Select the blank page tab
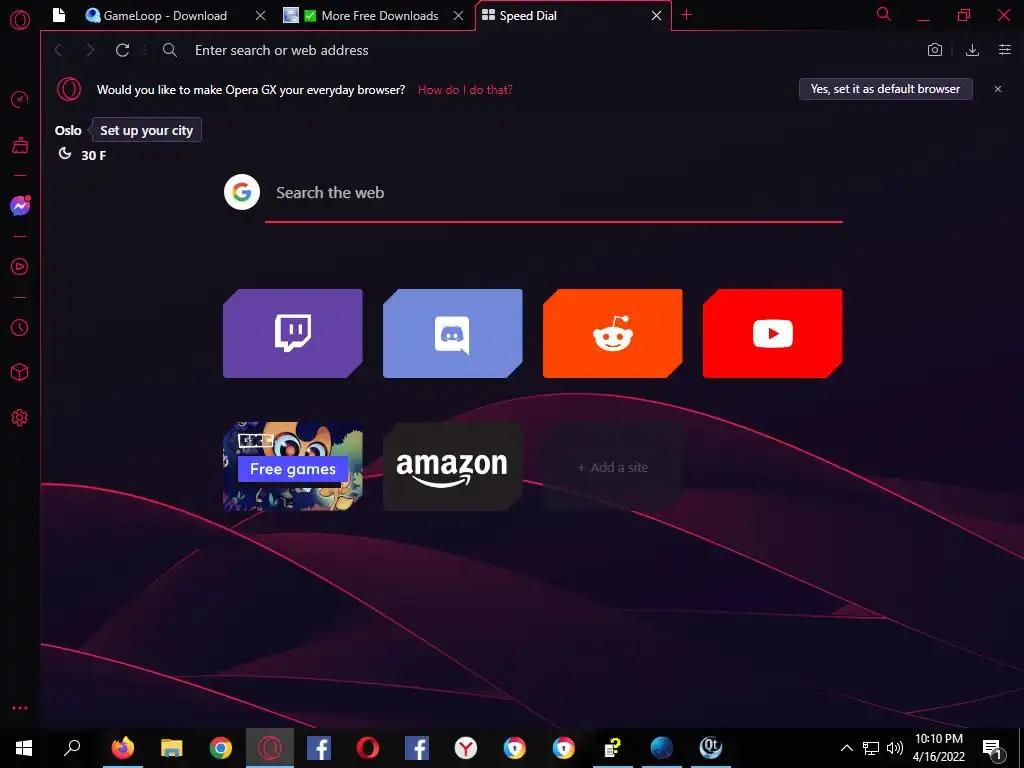Image resolution: width=1024 pixels, height=768 pixels. pos(59,15)
